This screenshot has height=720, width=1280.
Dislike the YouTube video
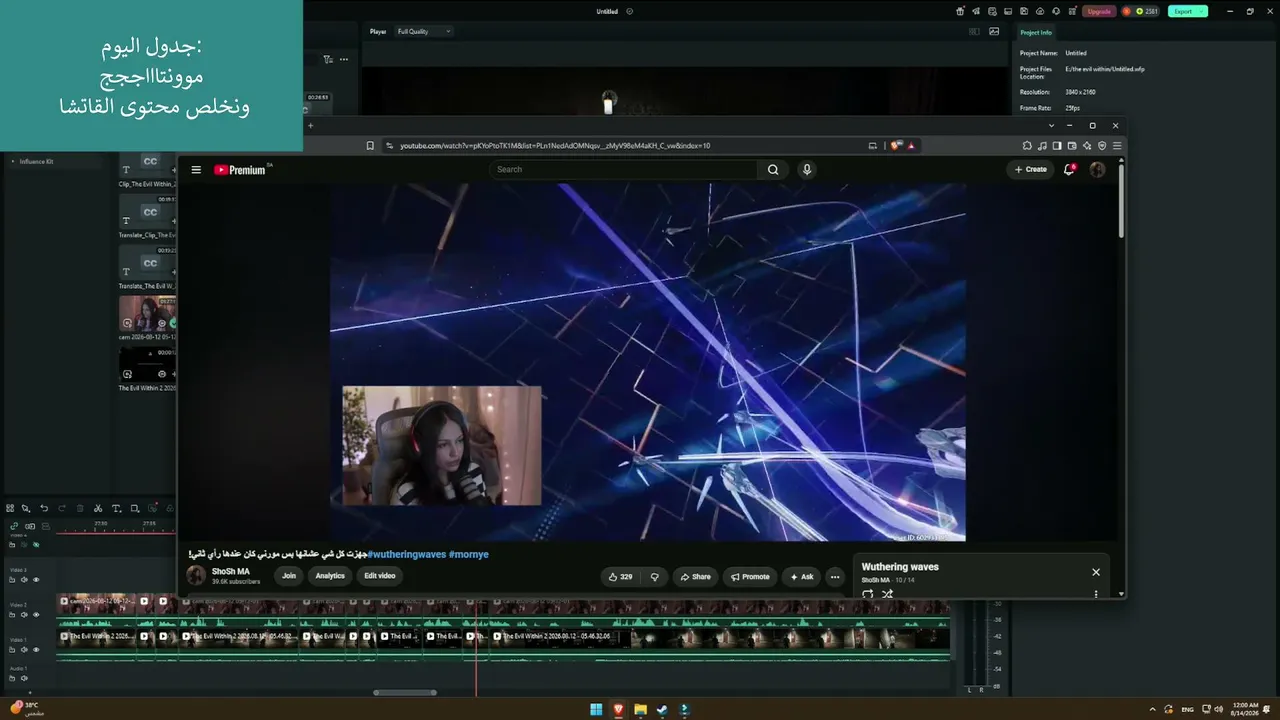[655, 576]
